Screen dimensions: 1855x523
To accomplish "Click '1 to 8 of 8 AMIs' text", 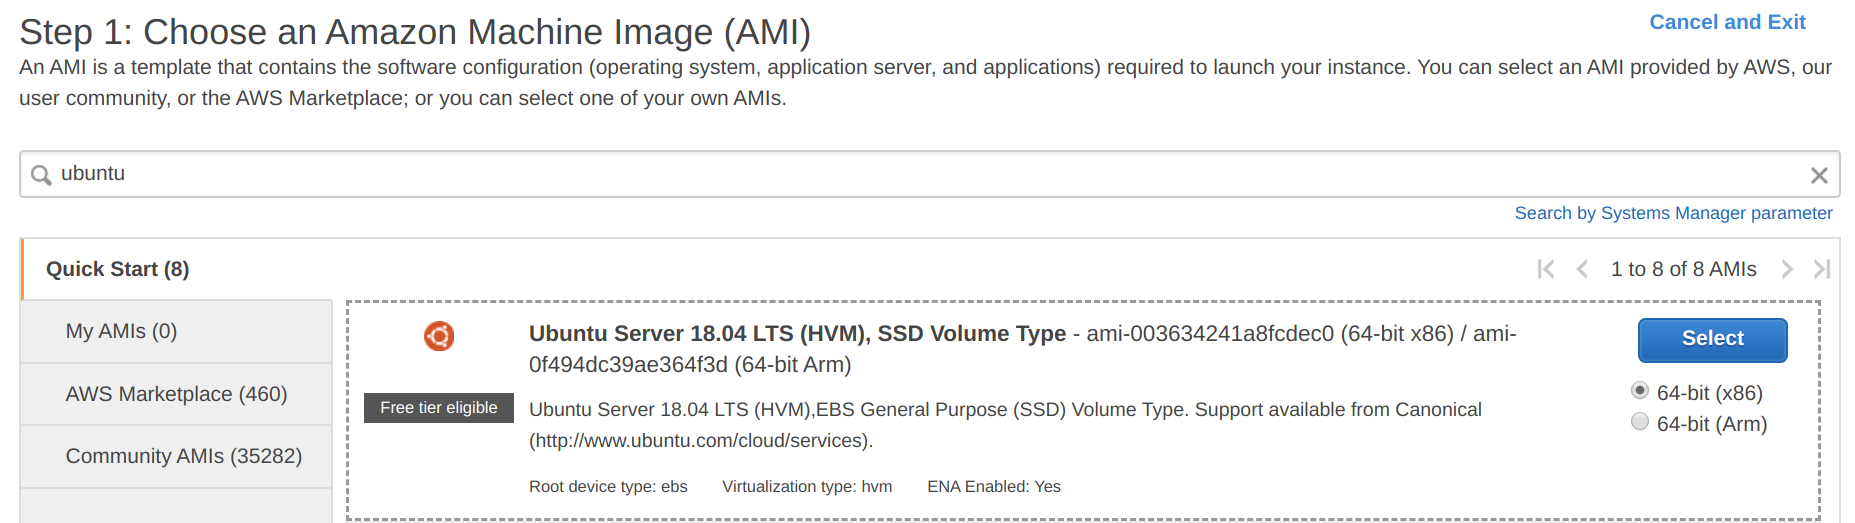I will (x=1683, y=269).
